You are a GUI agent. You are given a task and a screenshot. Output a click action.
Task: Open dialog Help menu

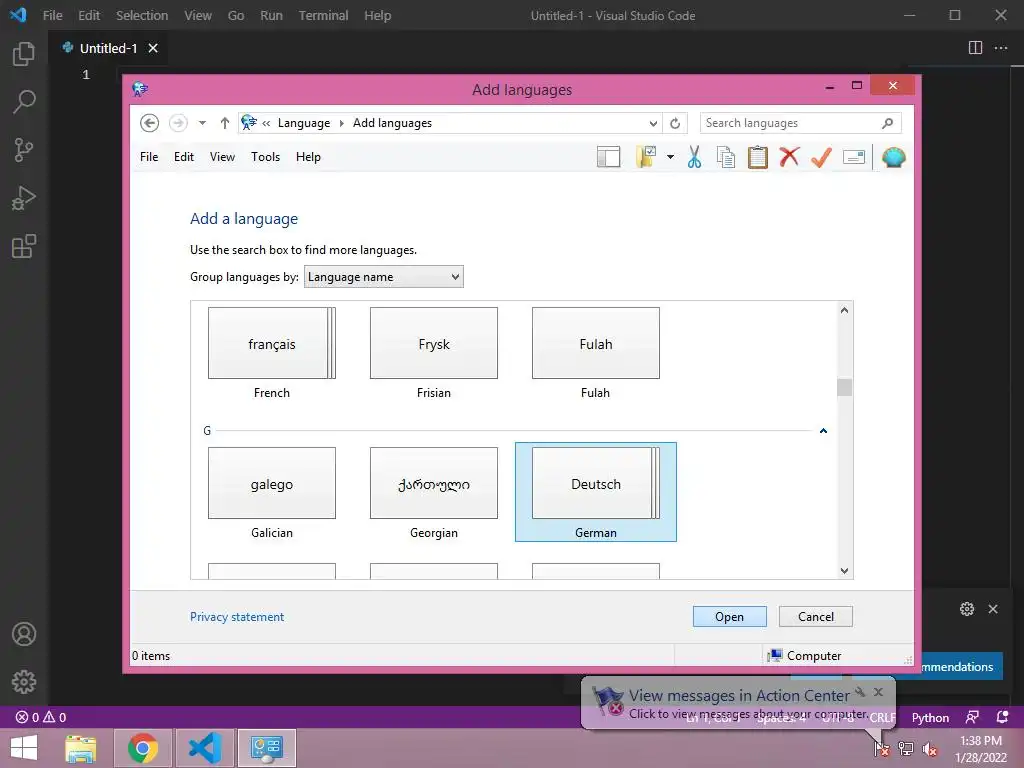click(x=308, y=157)
